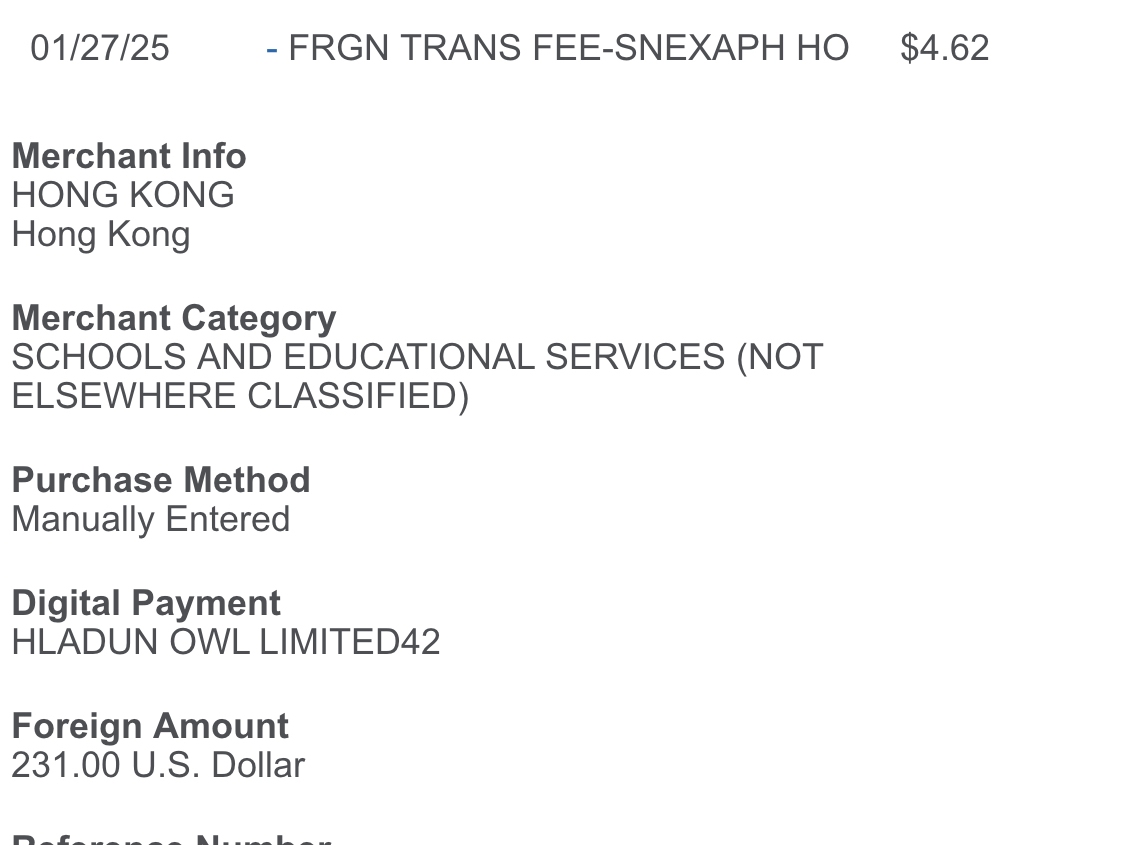Select the 01/27/25 transaction date

click(100, 49)
